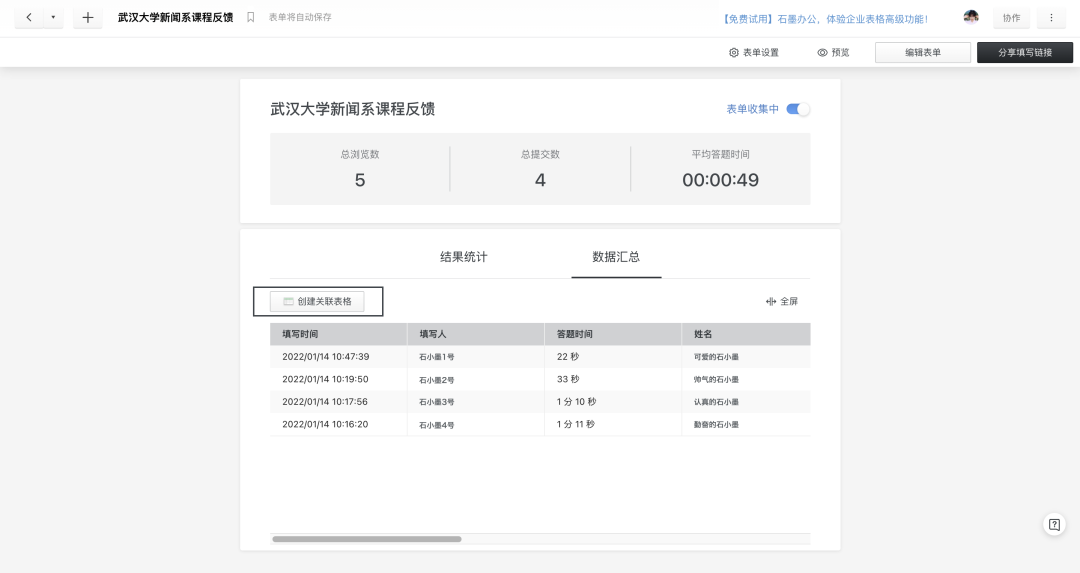
Task: Open the 免费试用 石墨办公 promotion link
Action: [x=824, y=19]
